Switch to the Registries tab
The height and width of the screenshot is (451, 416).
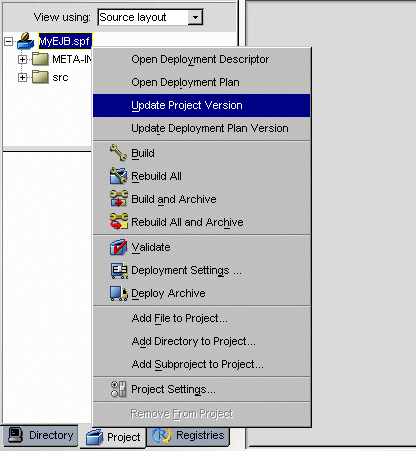[188, 435]
